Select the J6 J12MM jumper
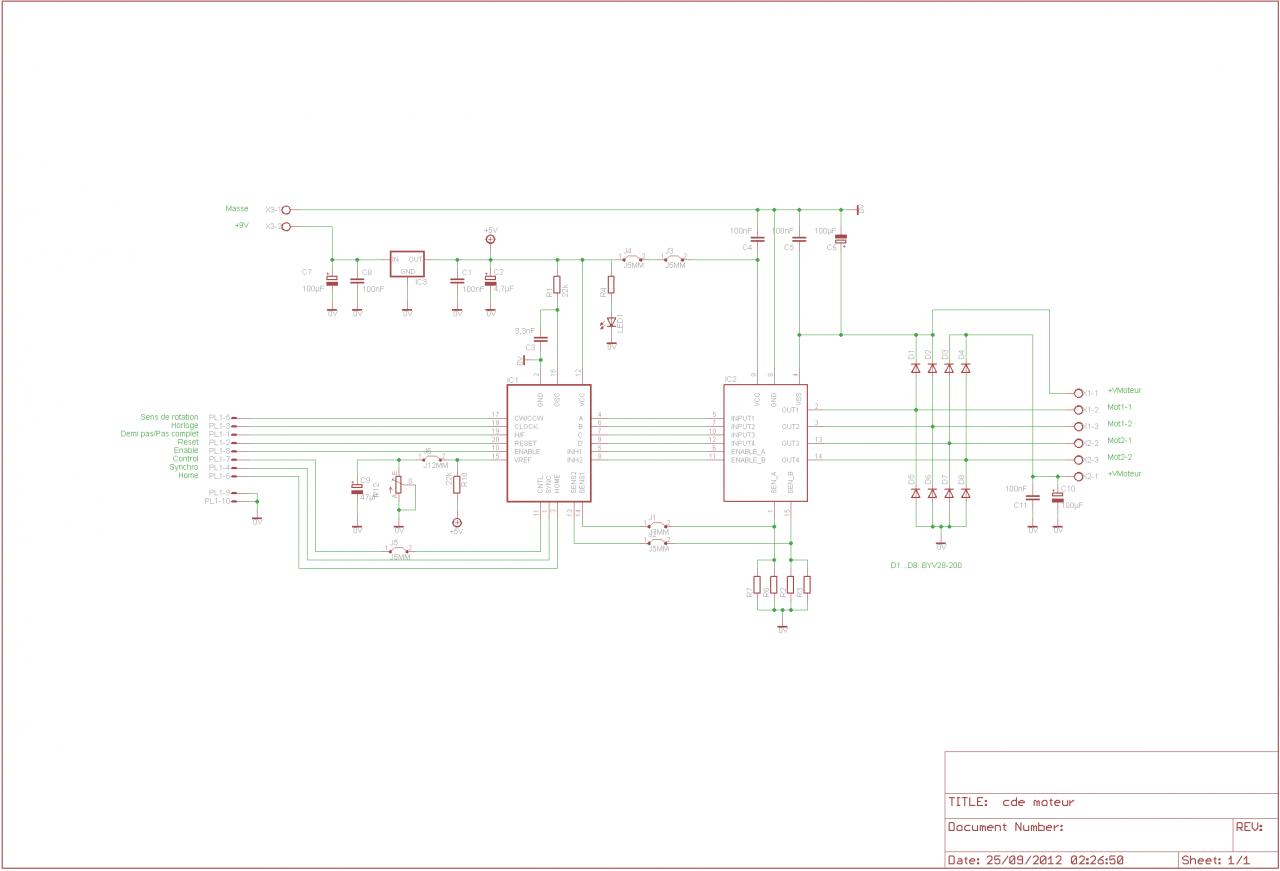This screenshot has height=871, width=1280. (x=432, y=459)
